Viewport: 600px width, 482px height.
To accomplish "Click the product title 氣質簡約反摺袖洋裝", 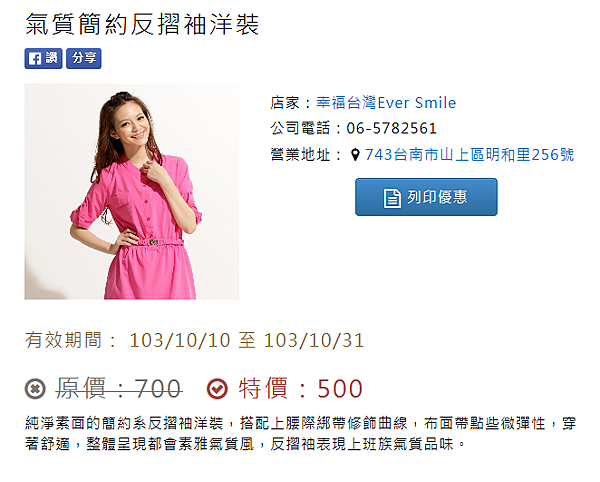I will pyautogui.click(x=142, y=24).
